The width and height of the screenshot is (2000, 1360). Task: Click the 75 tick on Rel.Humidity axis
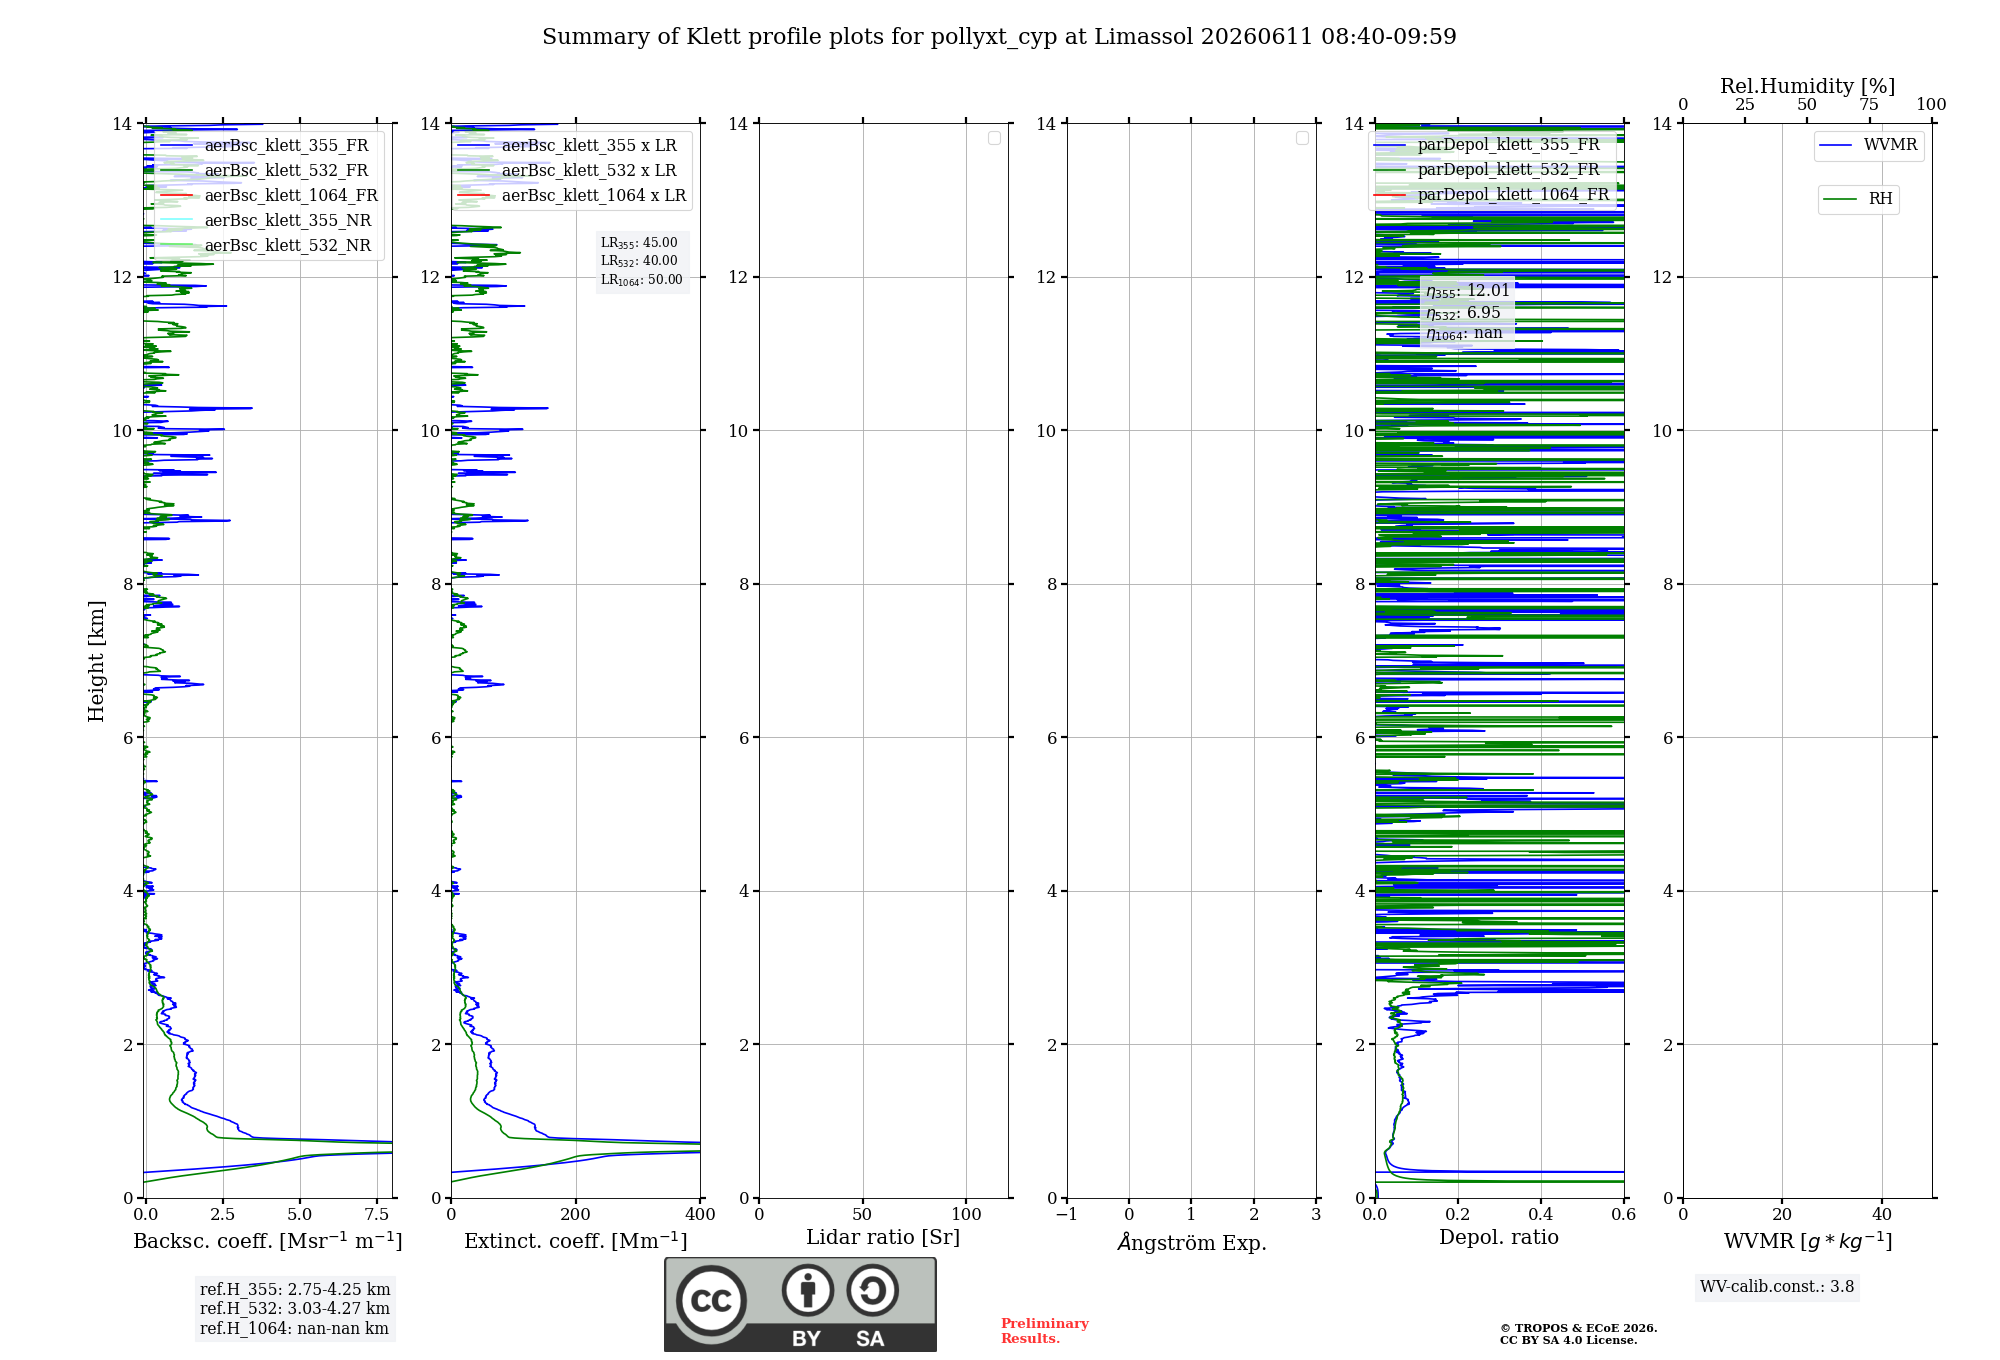[1869, 105]
